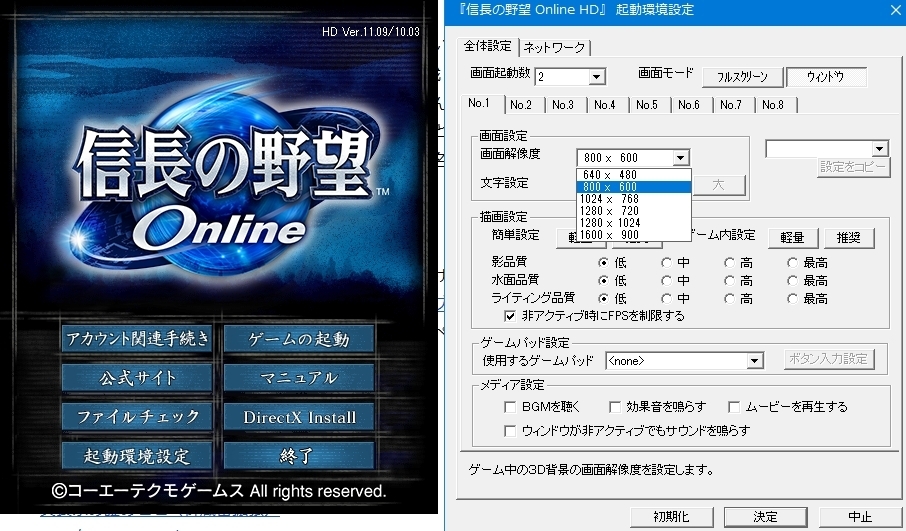This screenshot has width=906, height=531.
Task: Set 水面品質 to 最高
Action: coord(792,281)
